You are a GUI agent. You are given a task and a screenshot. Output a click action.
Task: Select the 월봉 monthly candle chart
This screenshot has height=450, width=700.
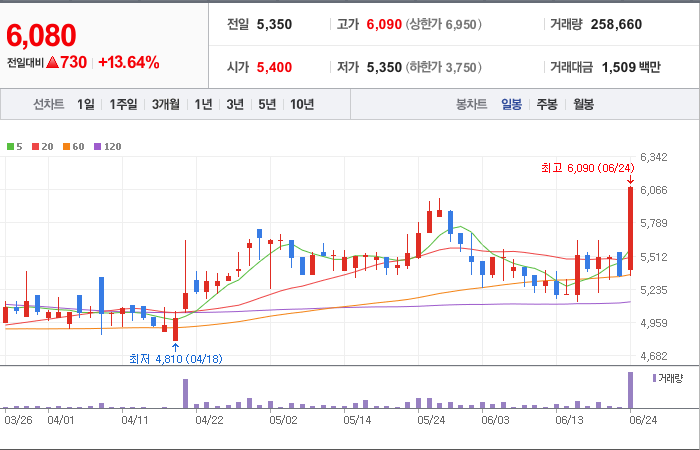[583, 104]
